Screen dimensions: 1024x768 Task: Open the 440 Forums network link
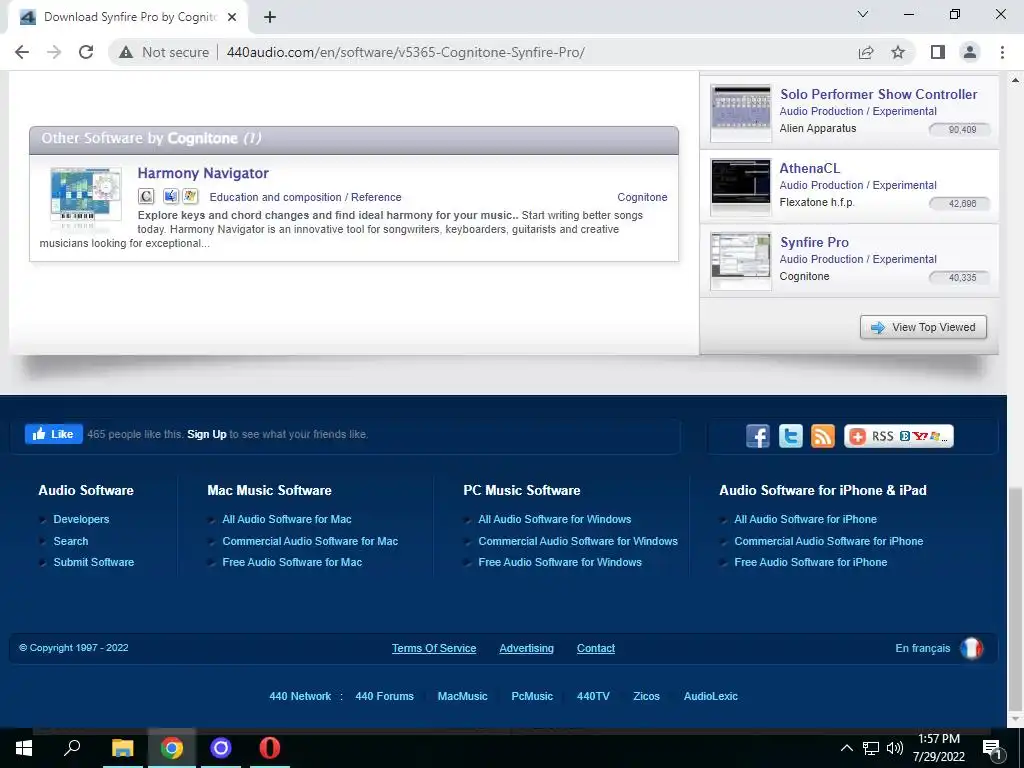(384, 696)
